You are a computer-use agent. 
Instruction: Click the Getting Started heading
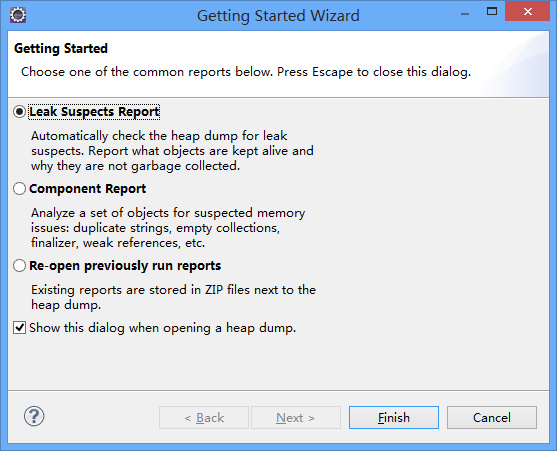(61, 48)
